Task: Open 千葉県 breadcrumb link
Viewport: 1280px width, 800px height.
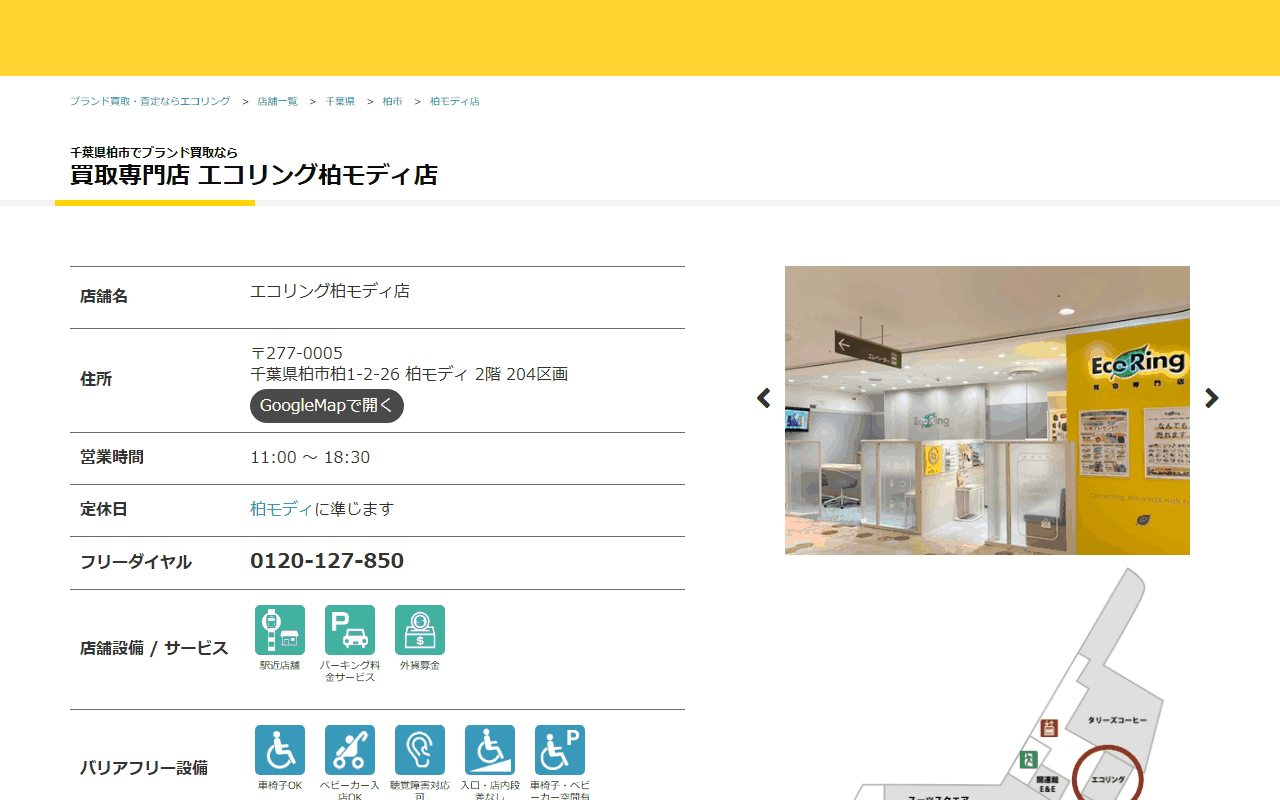Action: [x=340, y=102]
